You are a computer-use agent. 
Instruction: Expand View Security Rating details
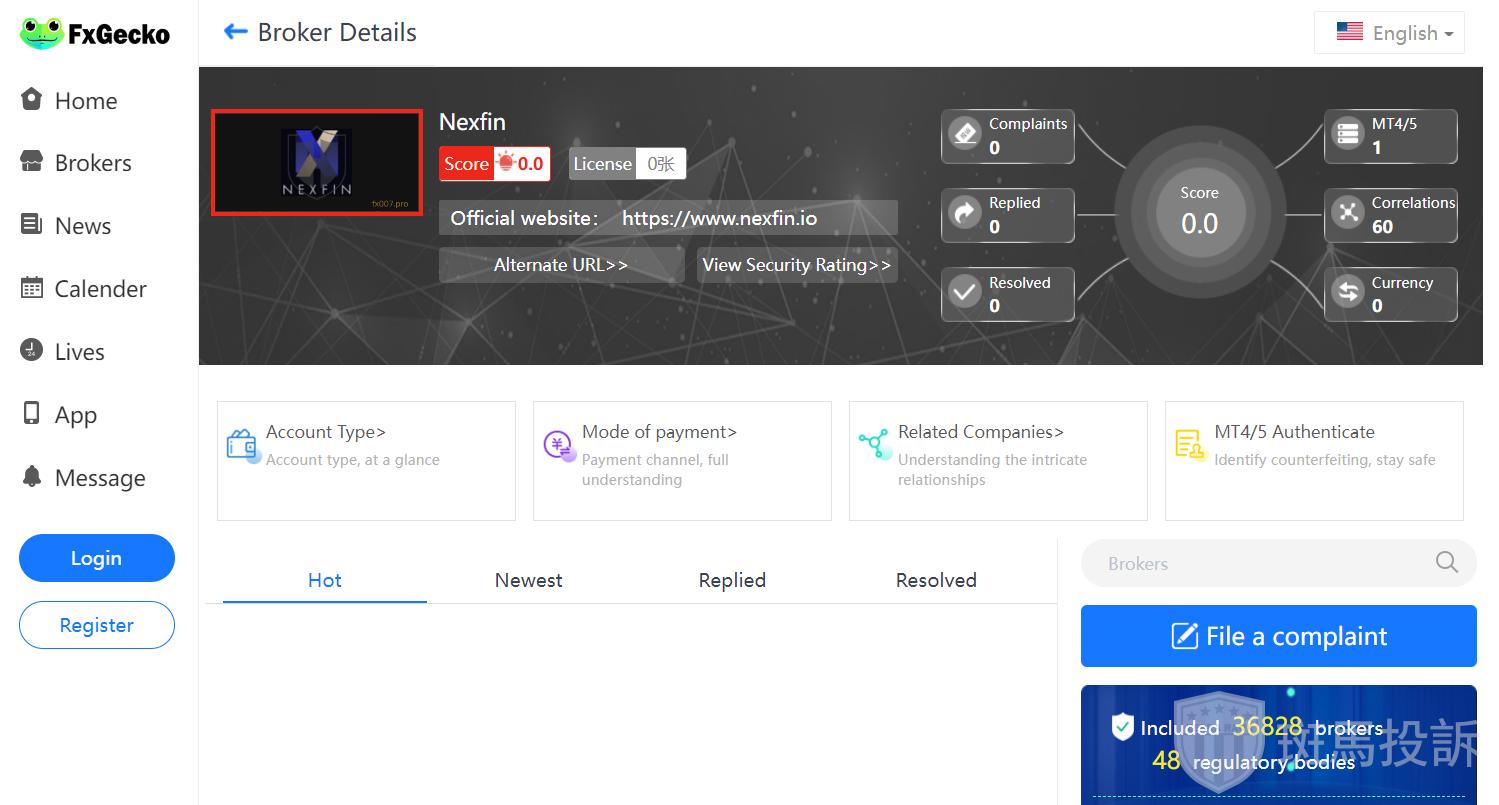tap(796, 265)
